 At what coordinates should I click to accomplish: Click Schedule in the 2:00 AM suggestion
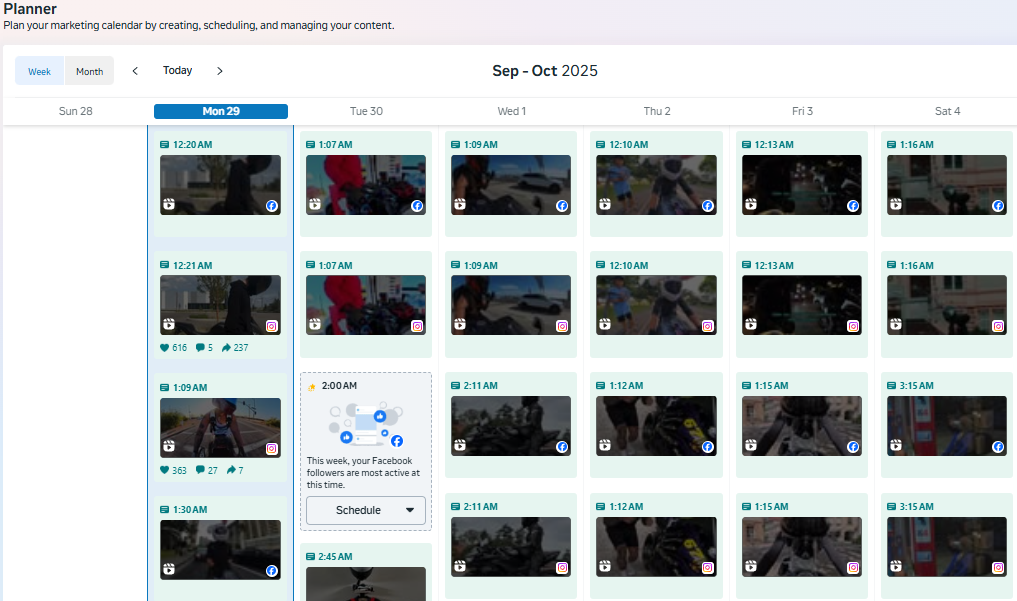358,510
